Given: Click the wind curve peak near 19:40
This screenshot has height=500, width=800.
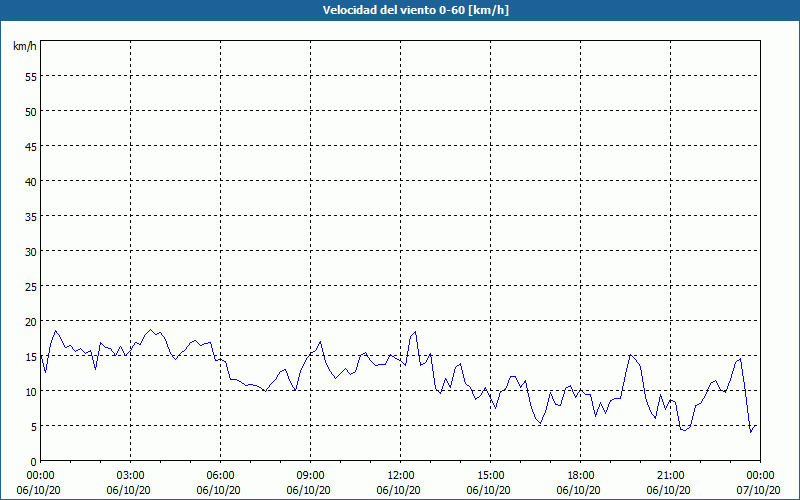Looking at the screenshot, I should tap(631, 355).
